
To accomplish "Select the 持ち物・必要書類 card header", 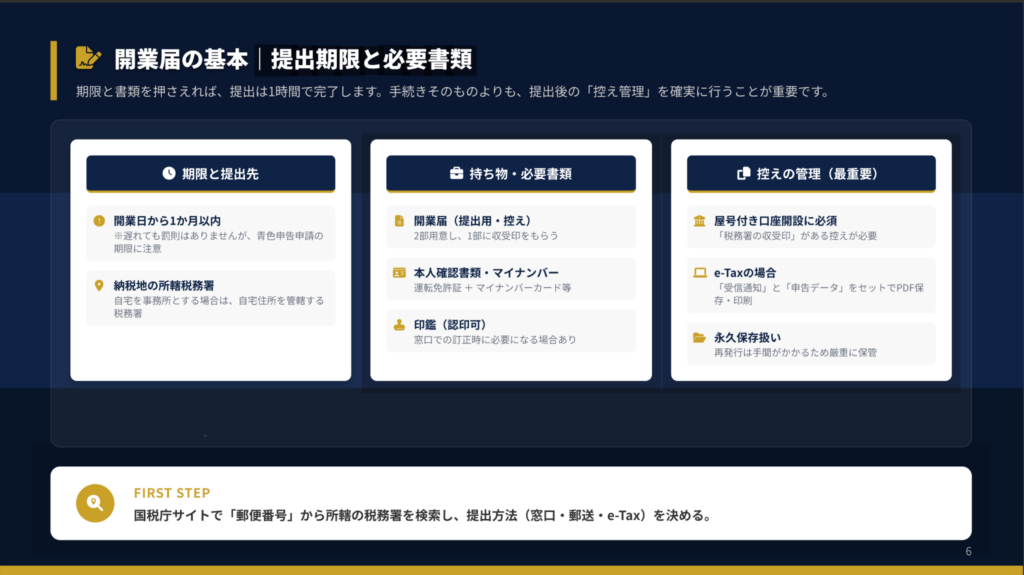I will click(x=510, y=173).
